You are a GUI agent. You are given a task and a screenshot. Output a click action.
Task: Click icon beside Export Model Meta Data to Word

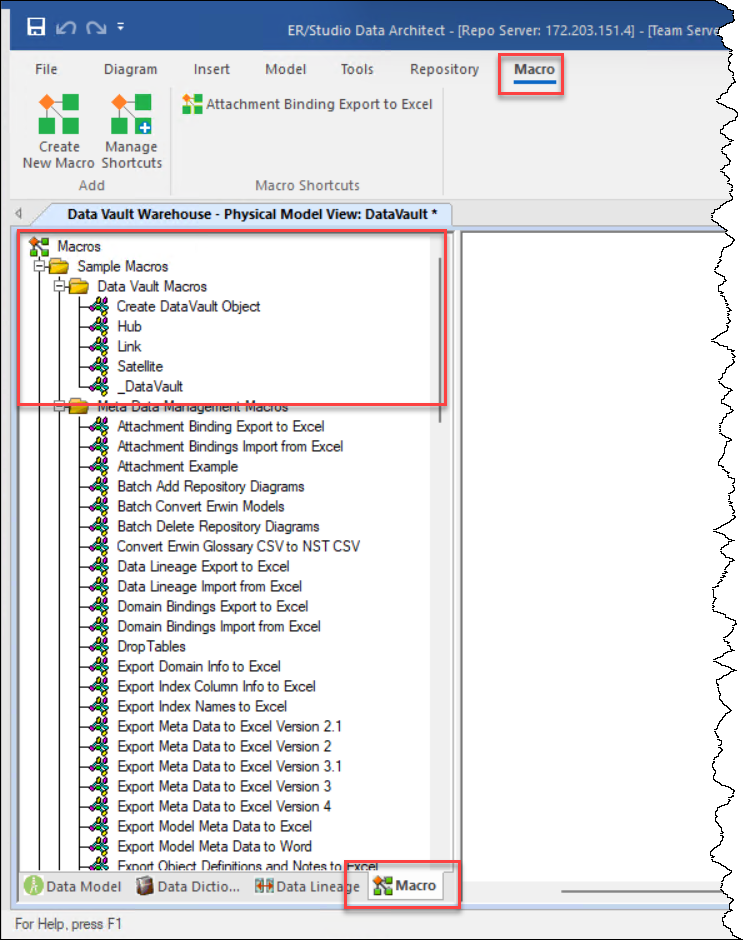coord(99,846)
